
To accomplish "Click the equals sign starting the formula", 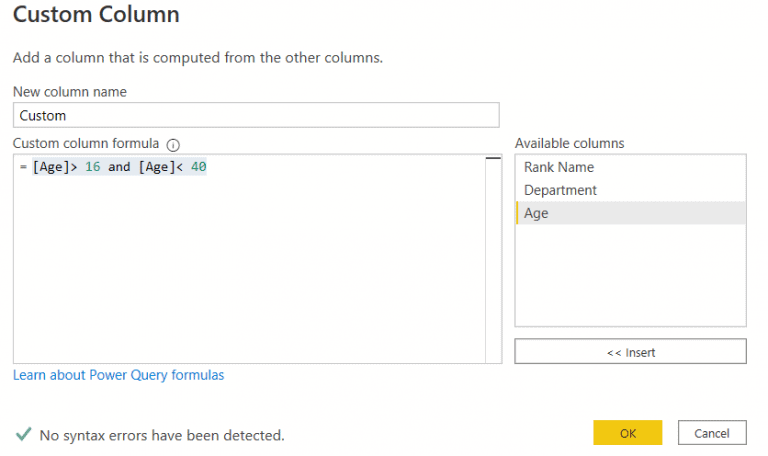I will (23, 167).
